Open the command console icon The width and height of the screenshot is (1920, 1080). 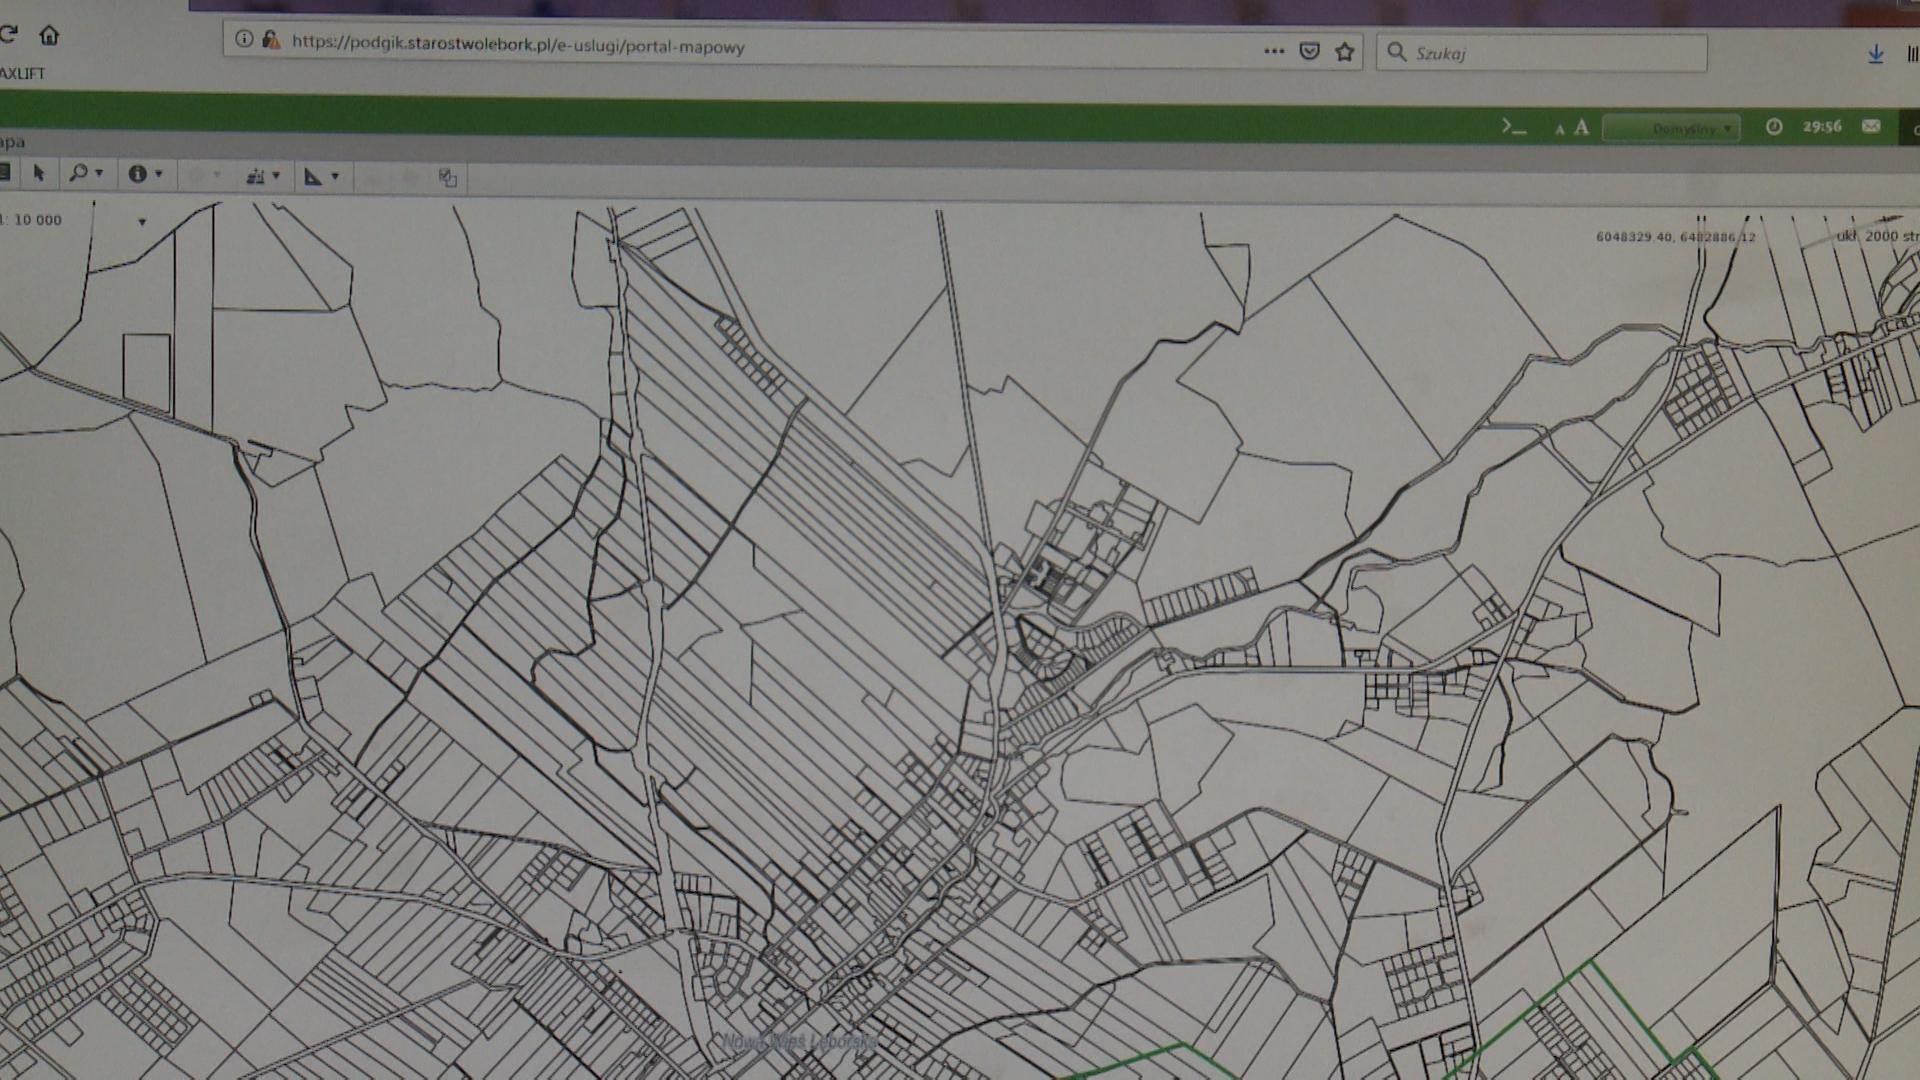pyautogui.click(x=1514, y=127)
